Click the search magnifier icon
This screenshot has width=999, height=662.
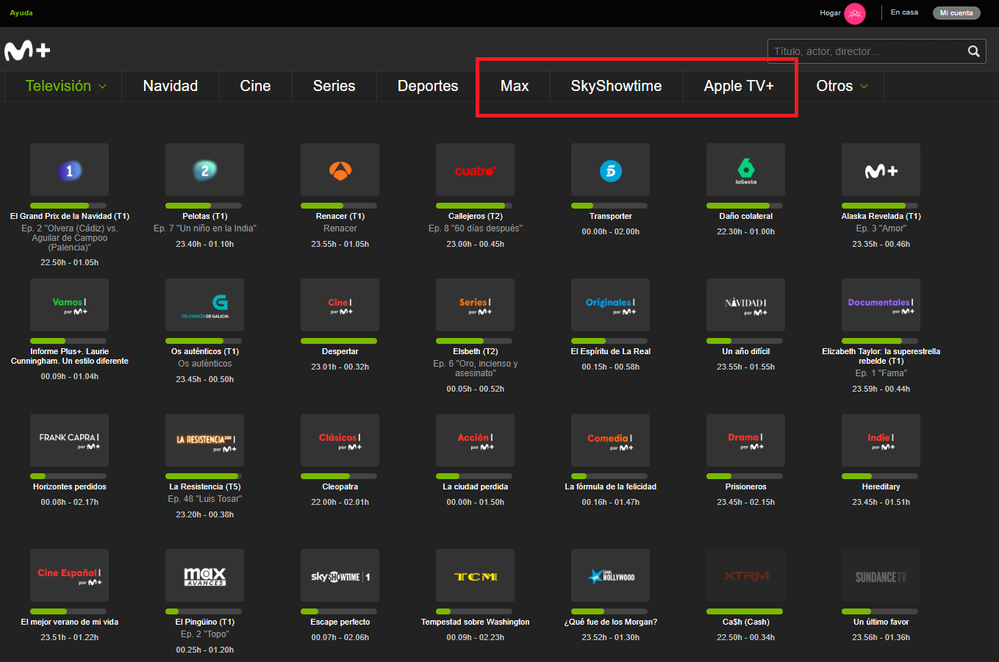(974, 51)
